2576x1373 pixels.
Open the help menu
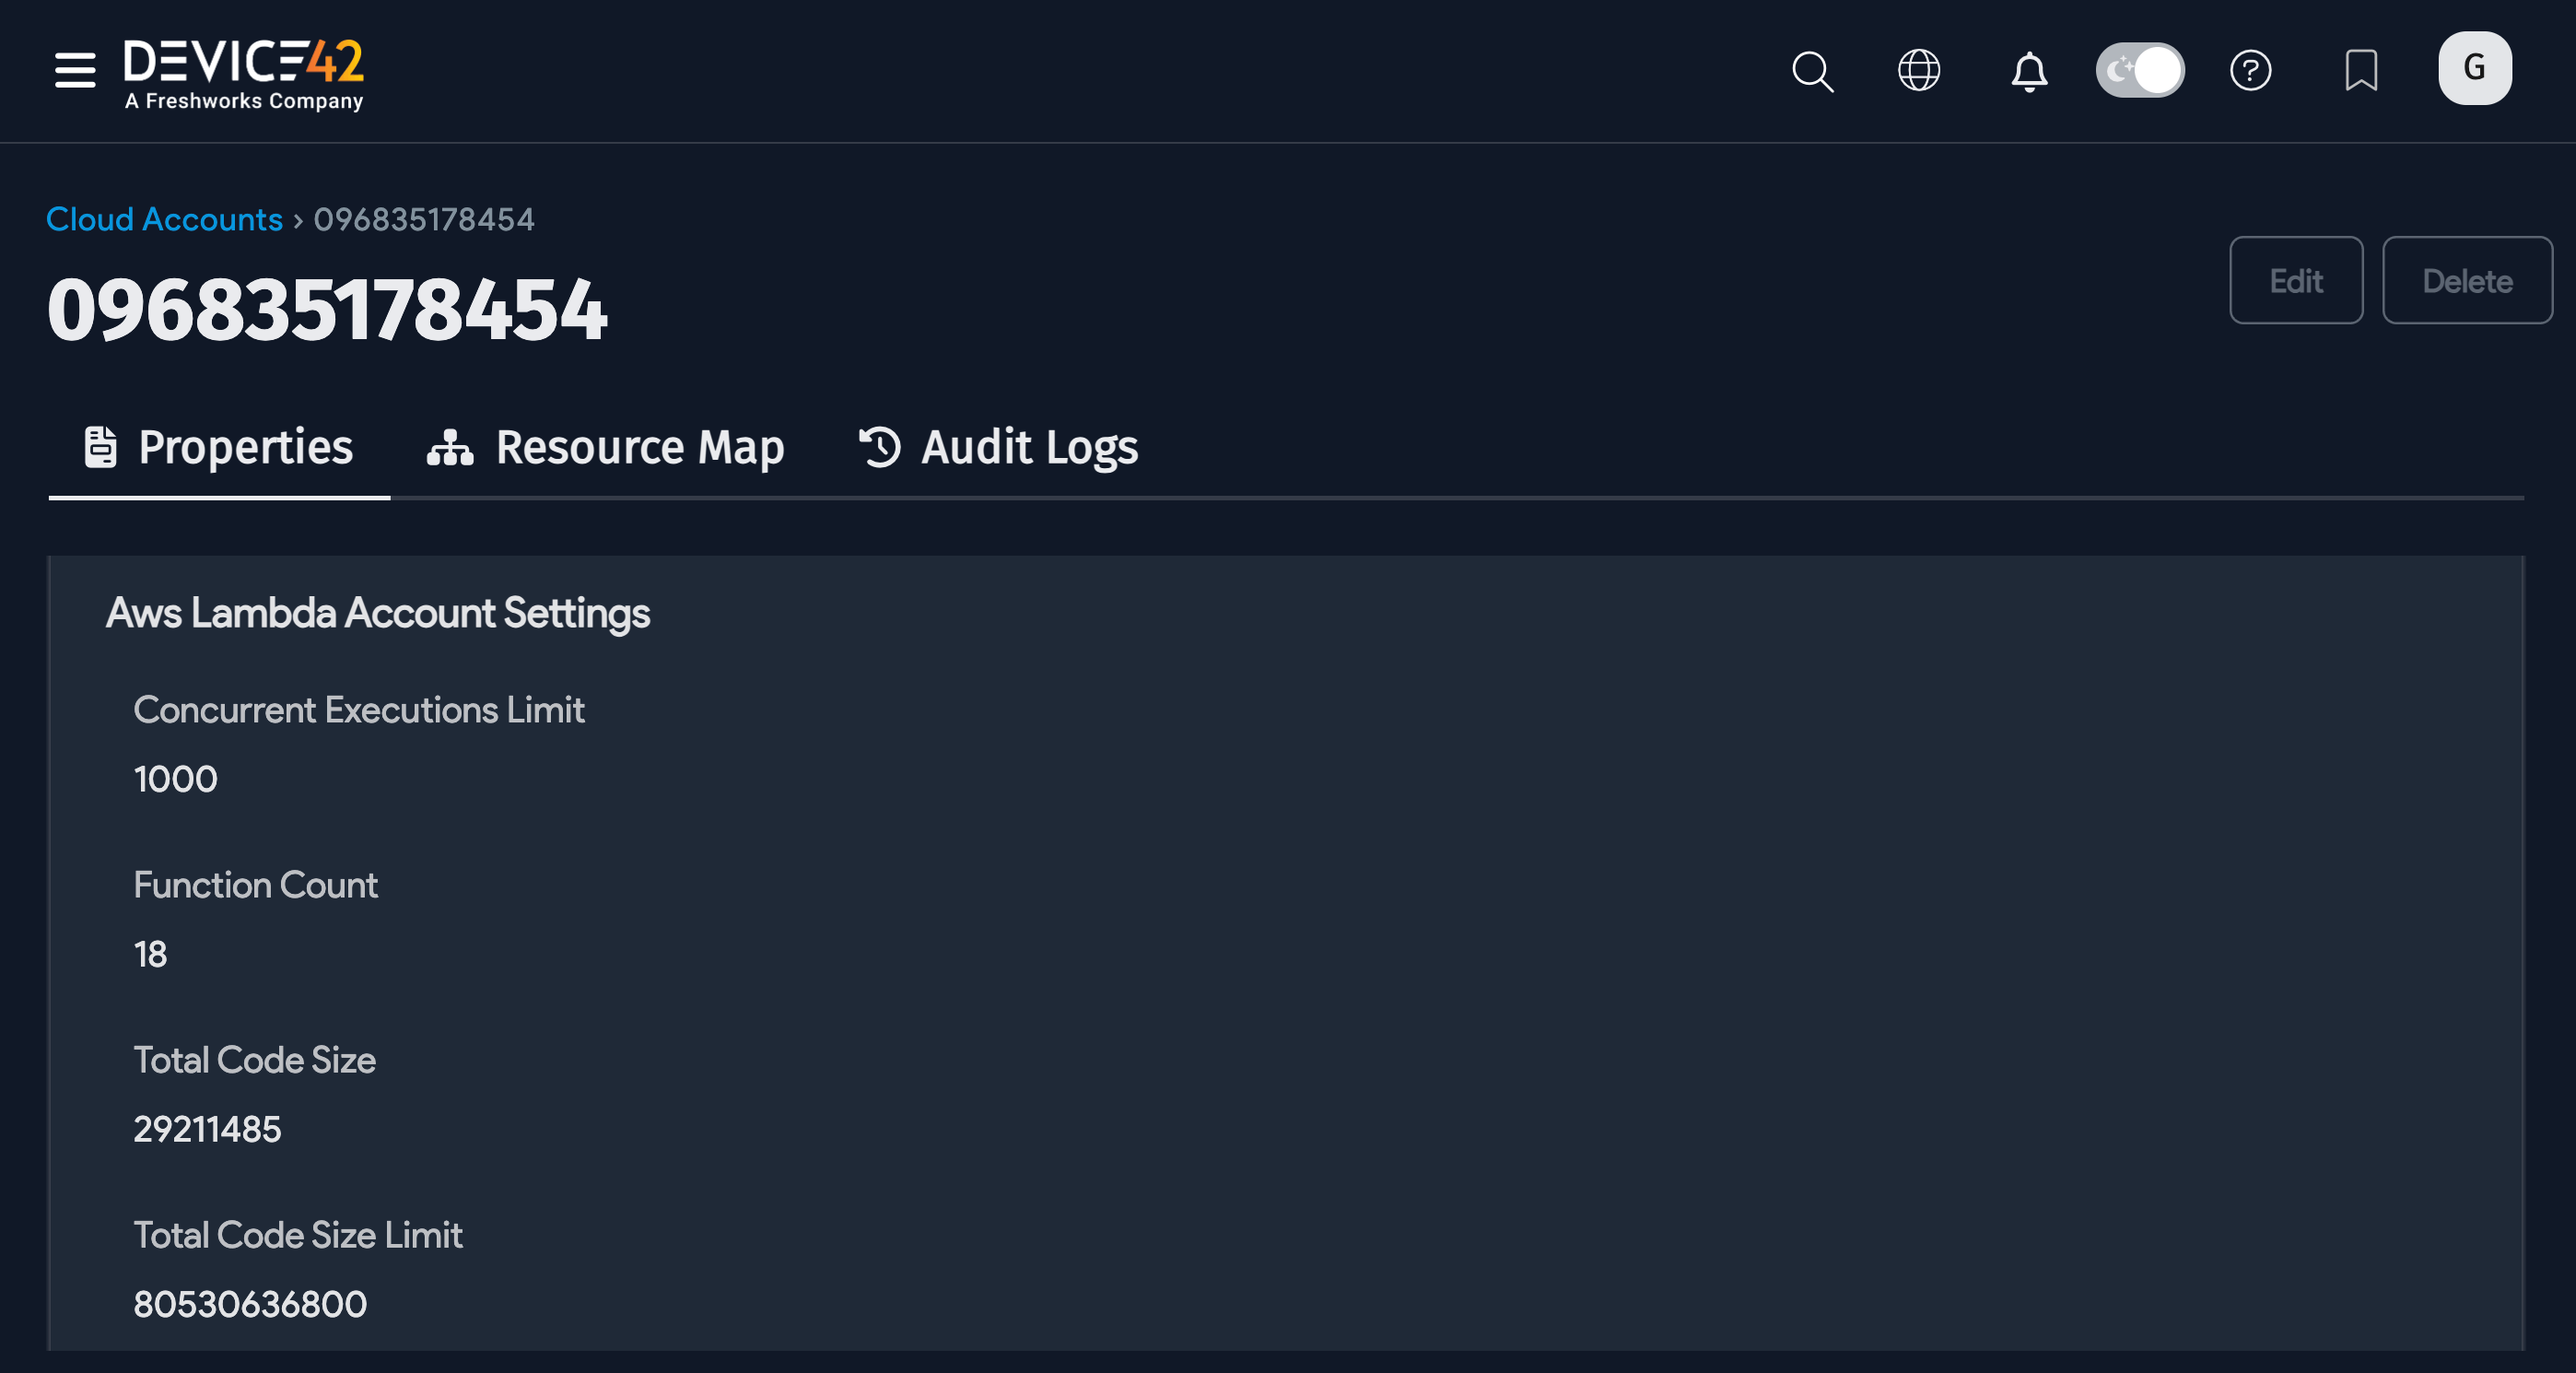click(2251, 70)
